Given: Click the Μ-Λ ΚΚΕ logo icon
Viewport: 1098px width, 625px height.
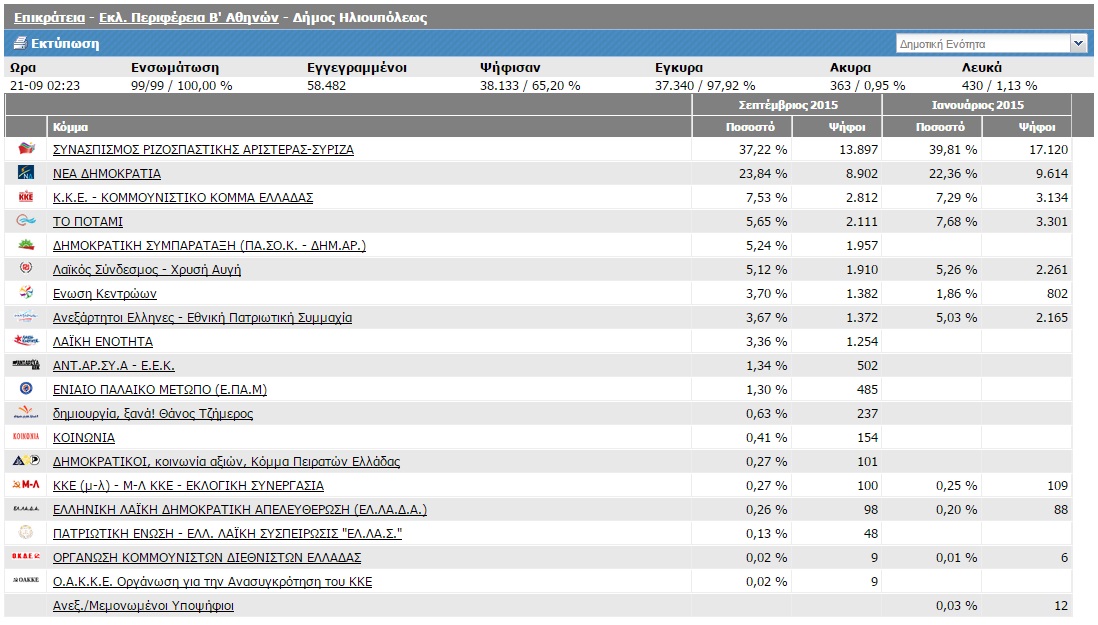Looking at the screenshot, I should point(26,484).
